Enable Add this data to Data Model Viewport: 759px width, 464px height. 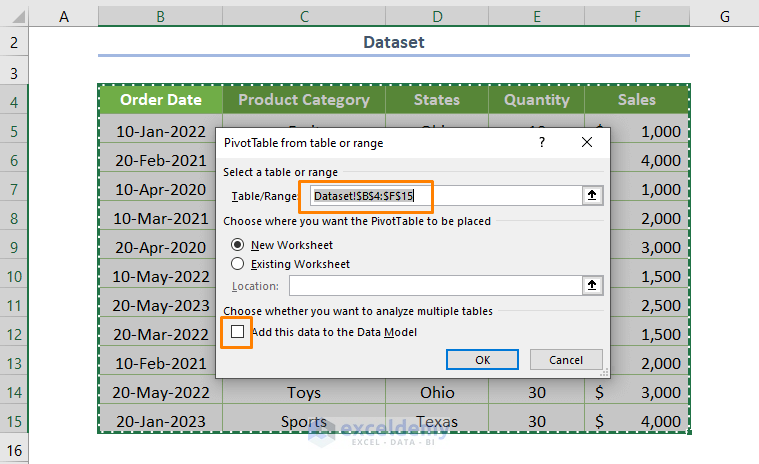tap(237, 332)
